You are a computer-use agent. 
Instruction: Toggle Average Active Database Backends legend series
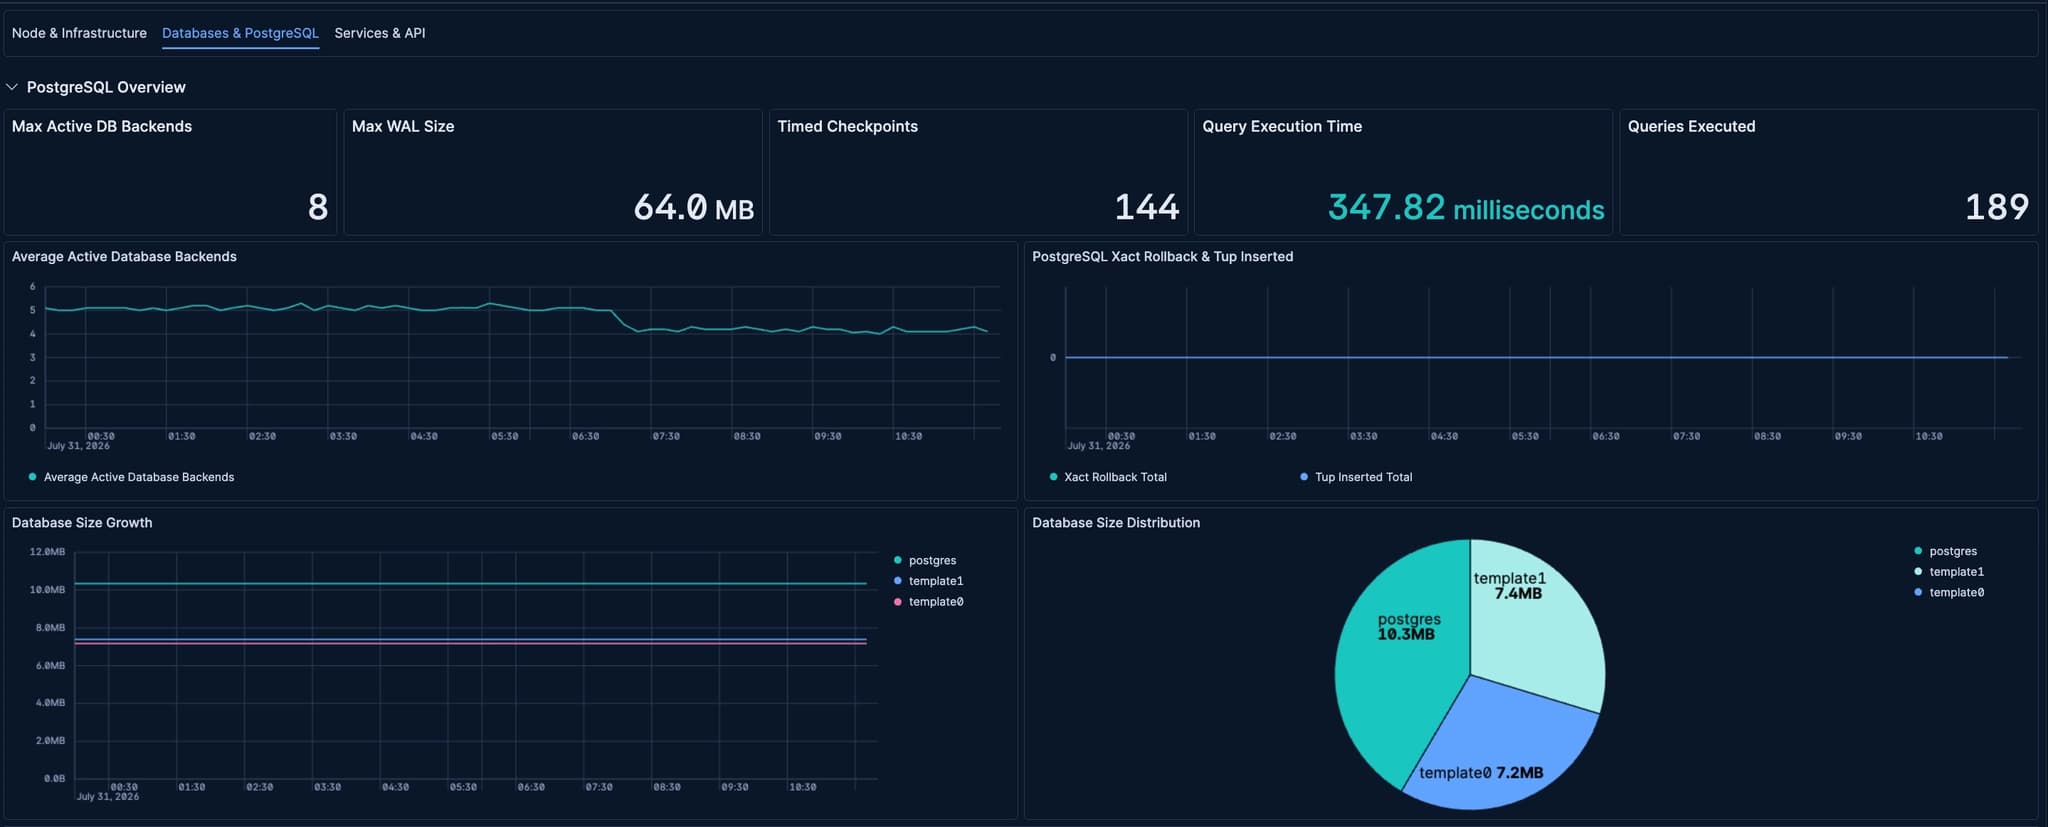pos(132,477)
